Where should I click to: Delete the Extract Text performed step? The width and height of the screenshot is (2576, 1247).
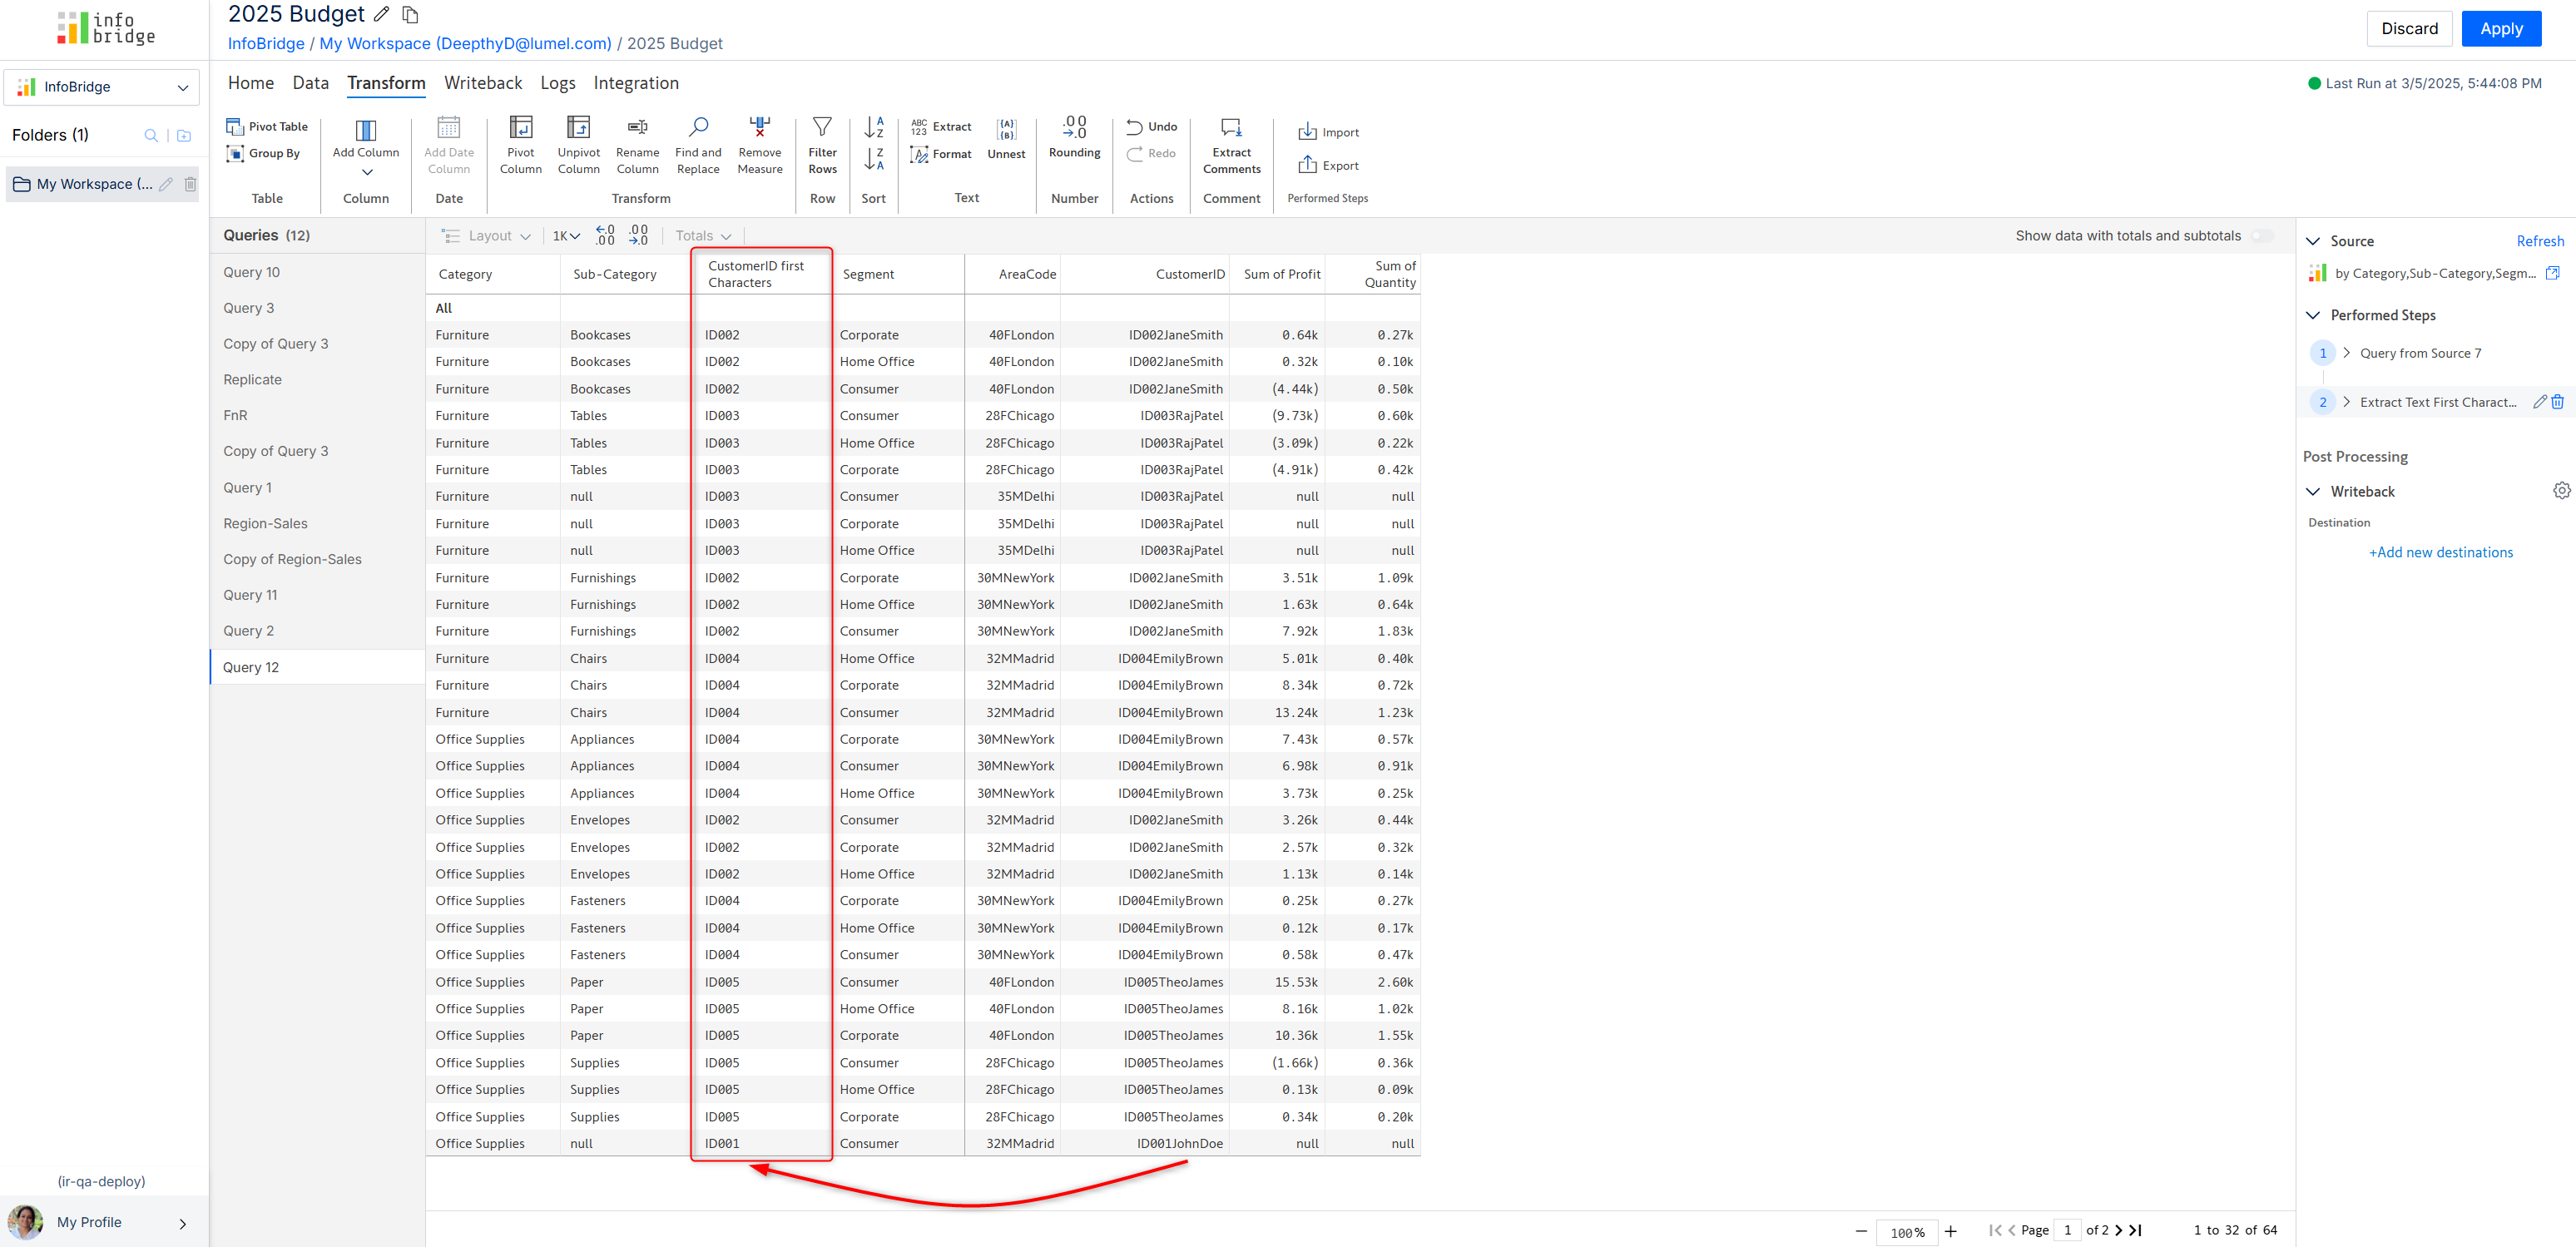click(2557, 402)
